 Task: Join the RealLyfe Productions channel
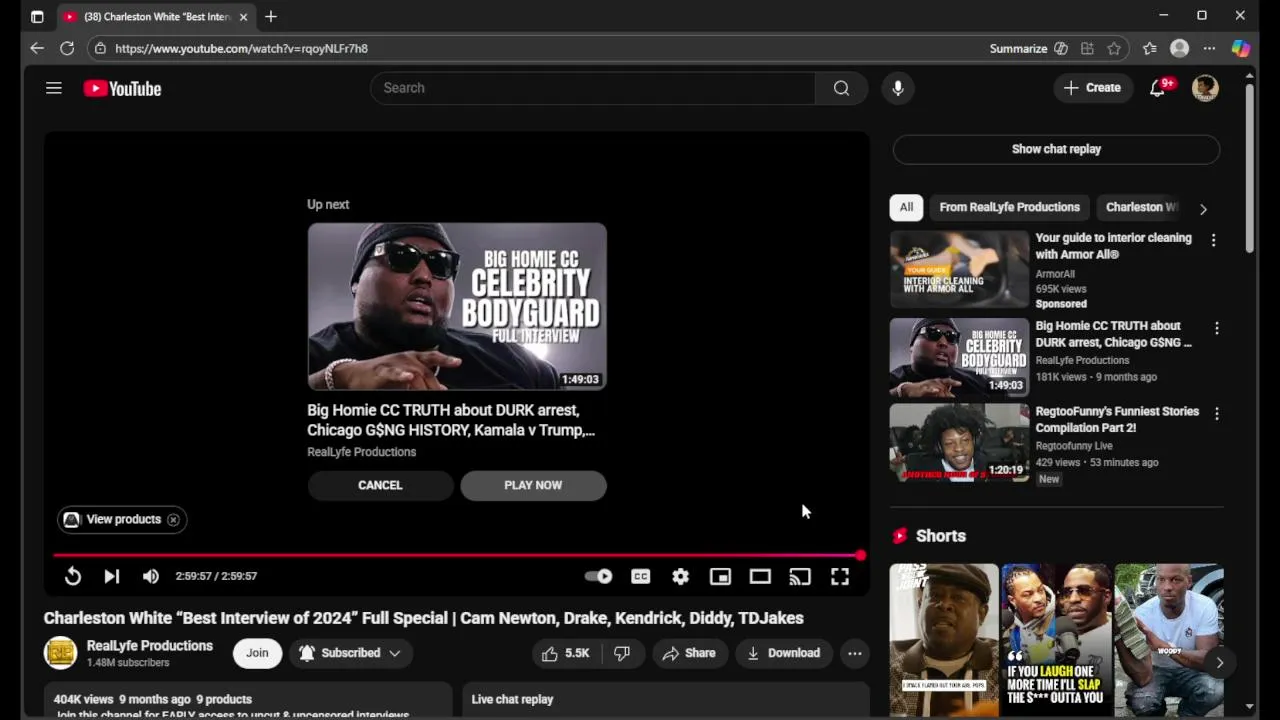click(257, 653)
